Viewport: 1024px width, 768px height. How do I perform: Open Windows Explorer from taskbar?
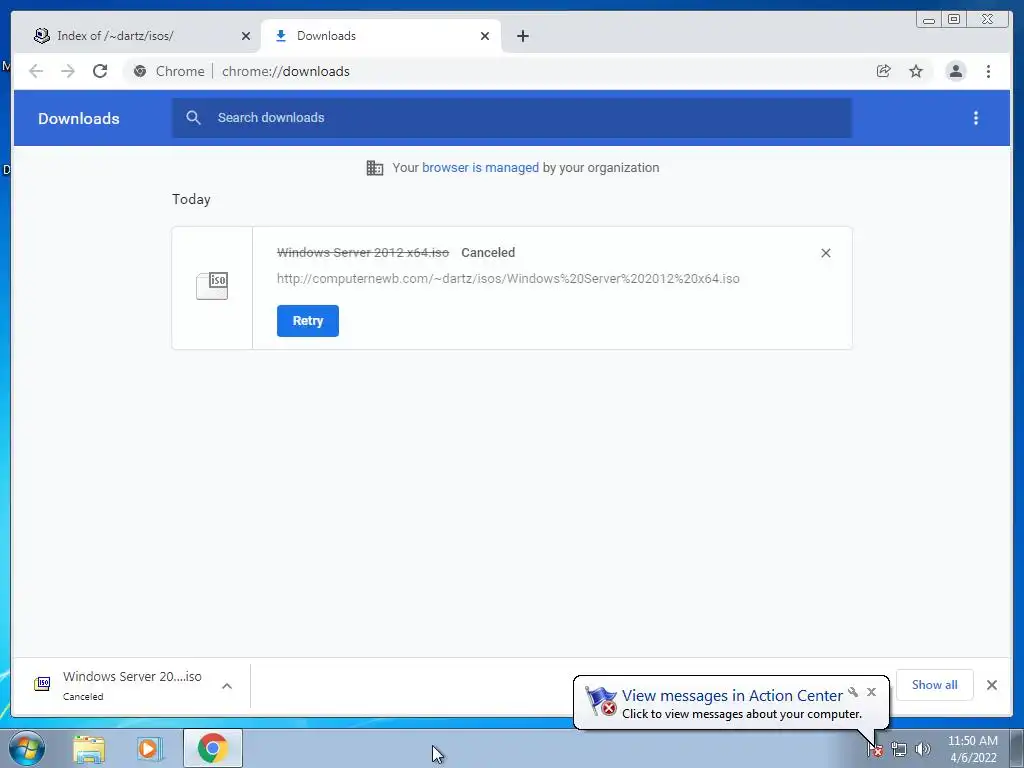pyautogui.click(x=89, y=748)
